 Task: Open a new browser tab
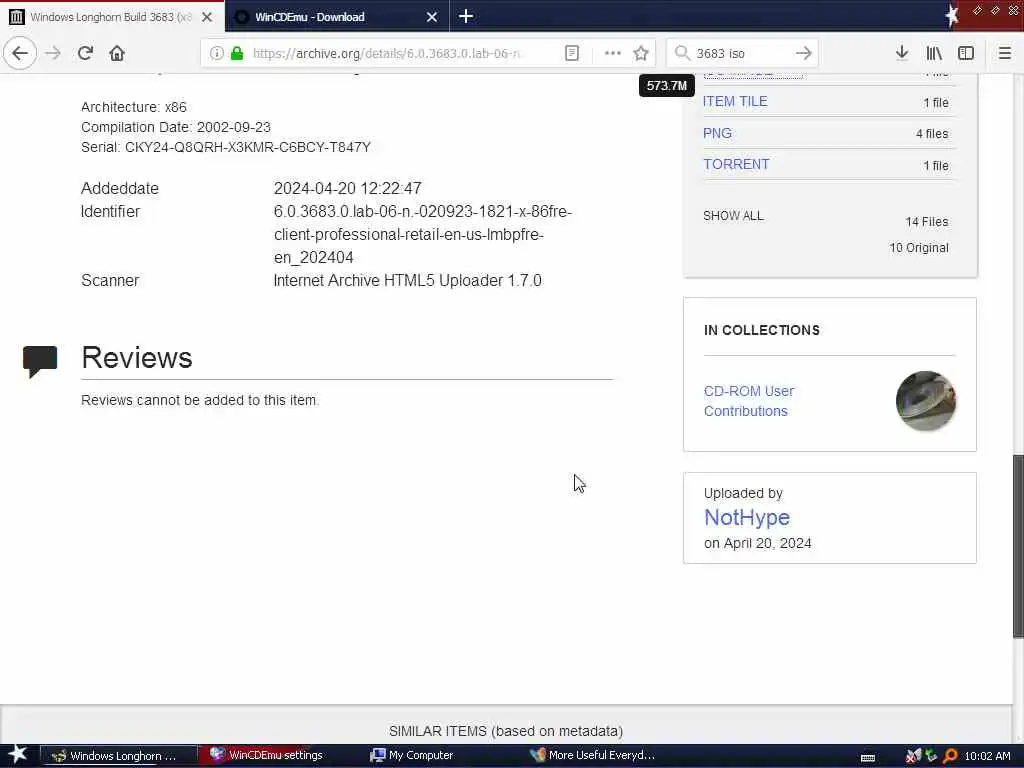click(466, 16)
